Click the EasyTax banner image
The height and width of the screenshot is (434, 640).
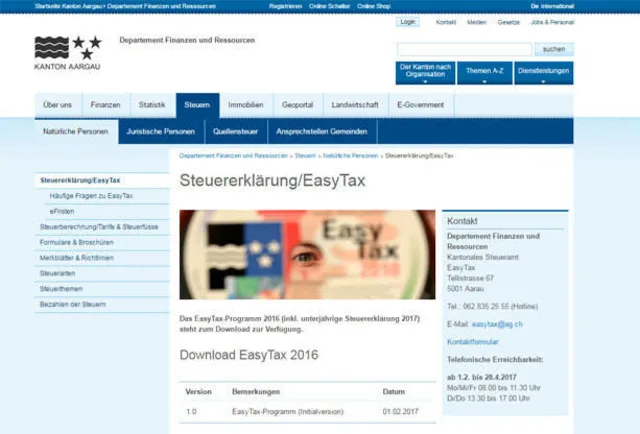click(x=307, y=255)
